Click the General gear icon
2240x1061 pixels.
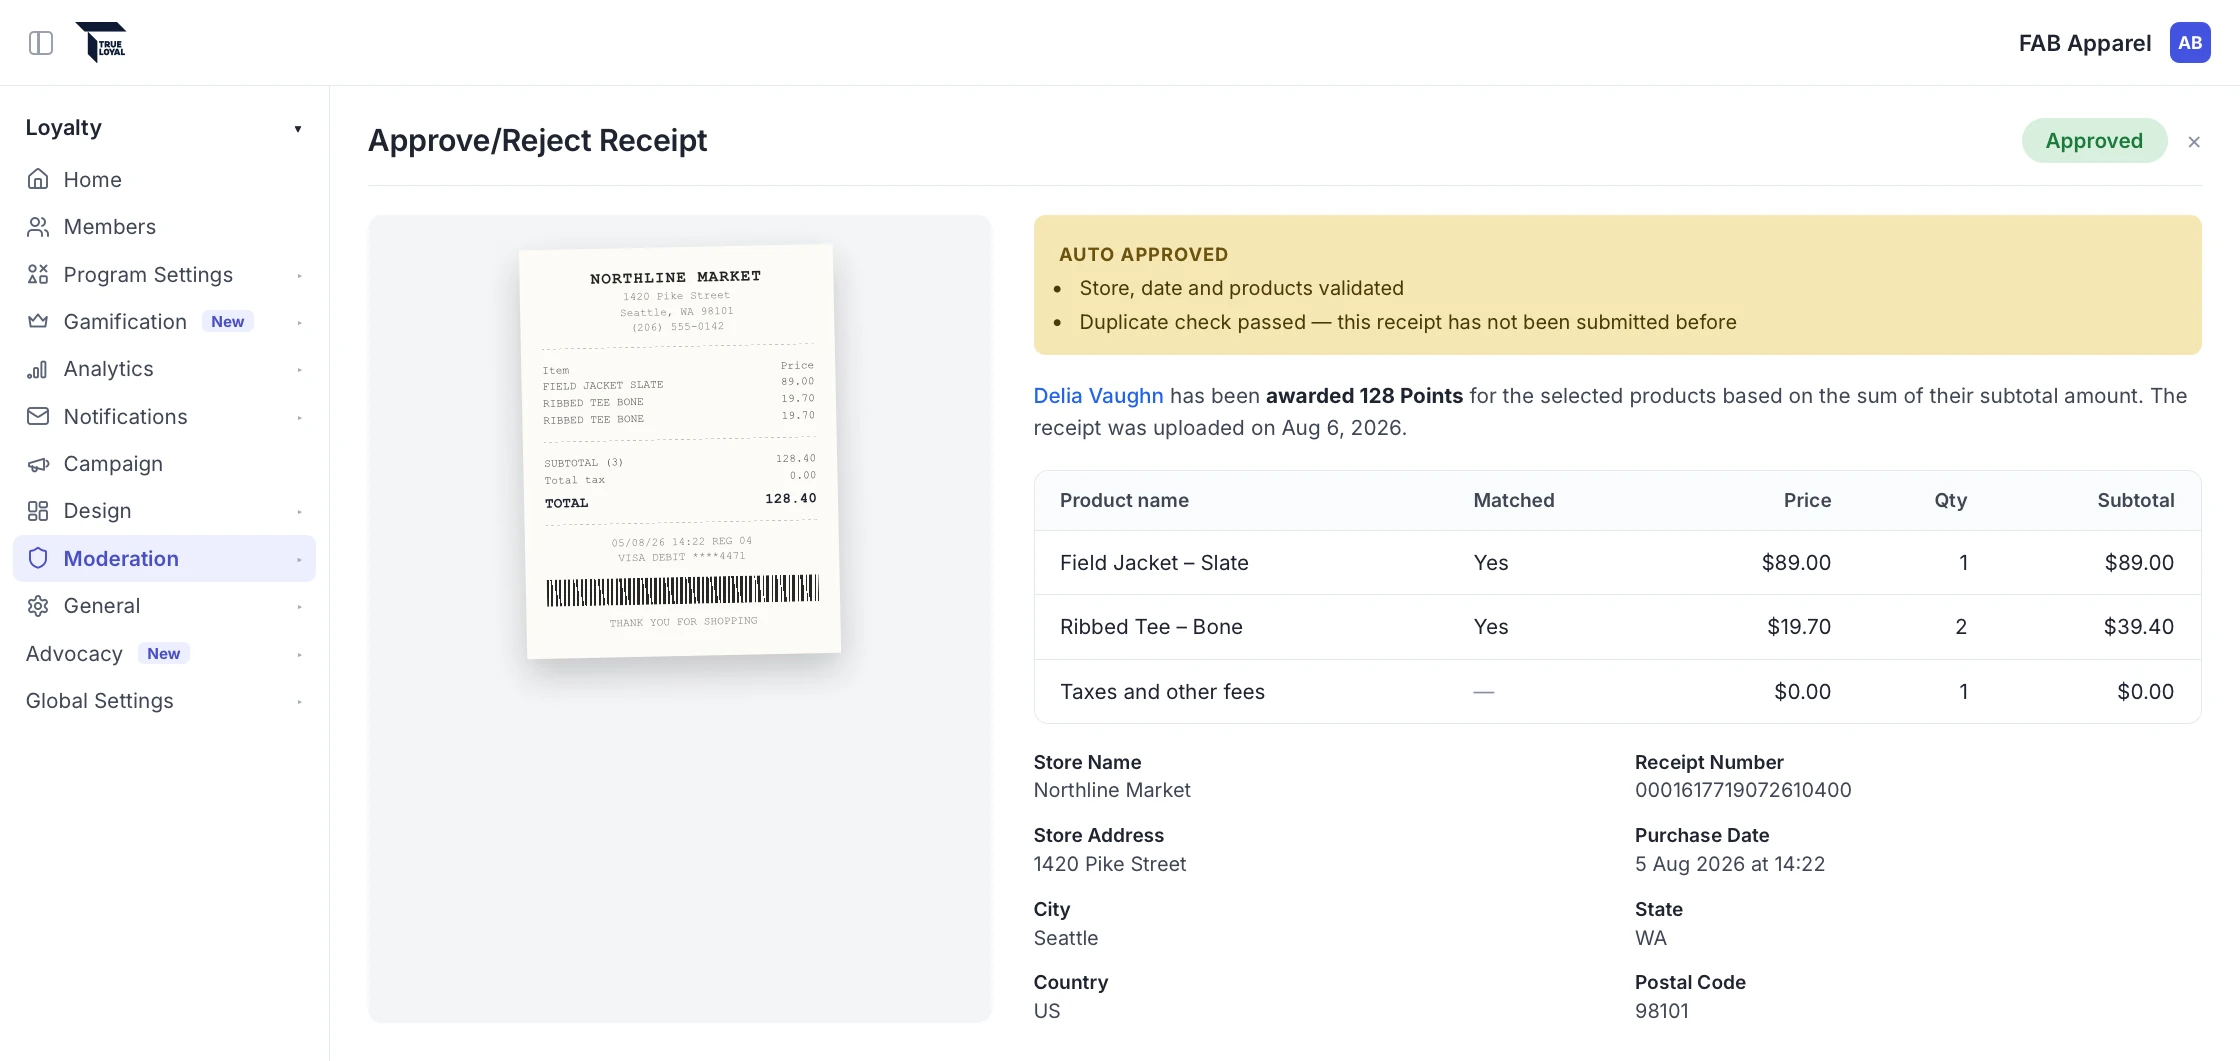(38, 606)
